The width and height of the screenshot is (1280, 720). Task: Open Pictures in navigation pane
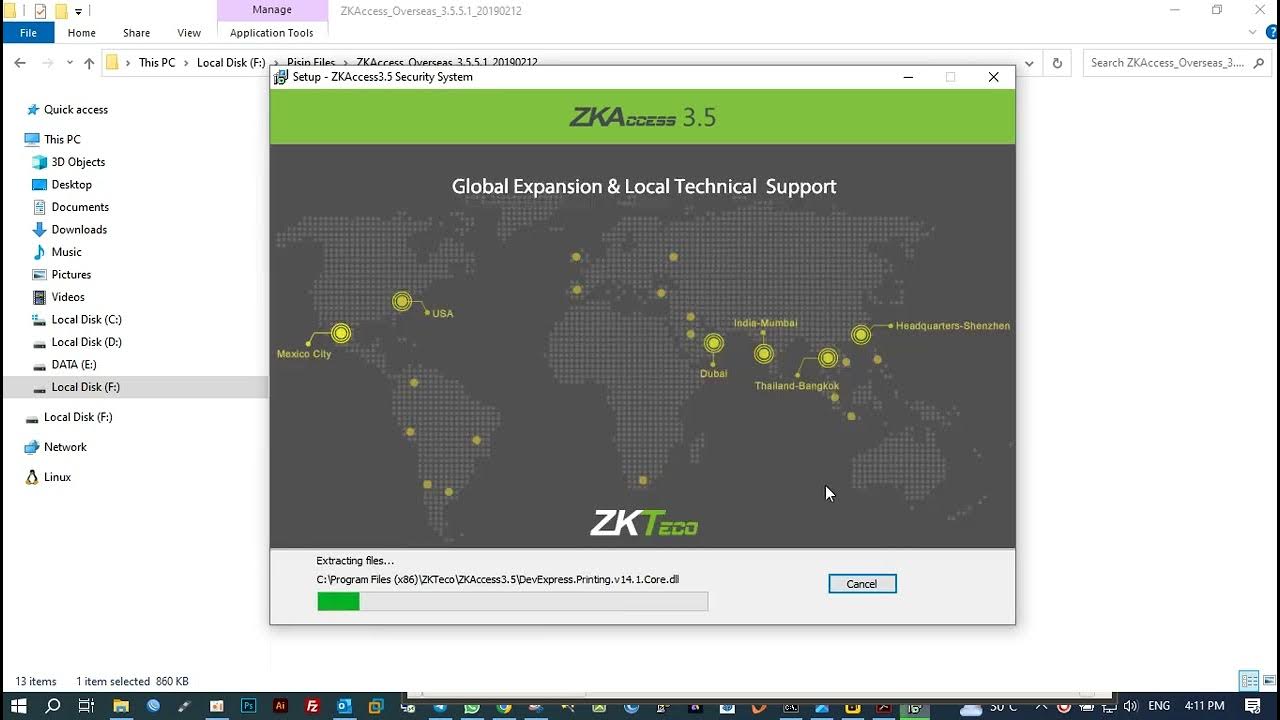71,275
